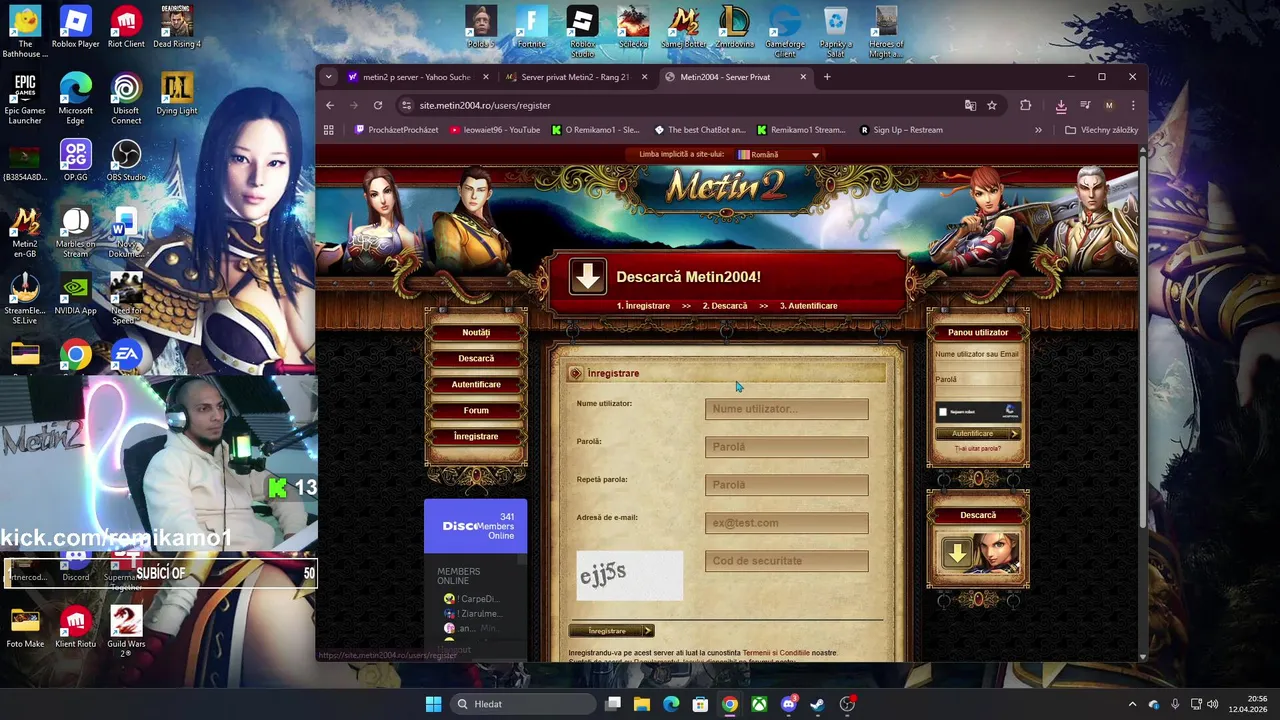The height and width of the screenshot is (720, 1280).
Task: Open Chrome profile avatar M
Action: 1109,105
